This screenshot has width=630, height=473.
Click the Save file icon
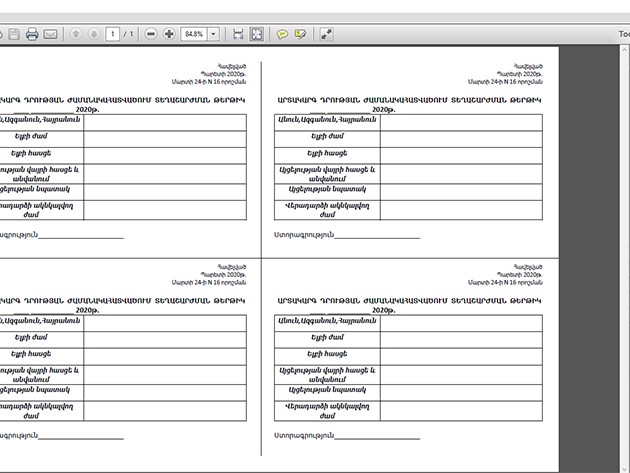tap(13, 34)
